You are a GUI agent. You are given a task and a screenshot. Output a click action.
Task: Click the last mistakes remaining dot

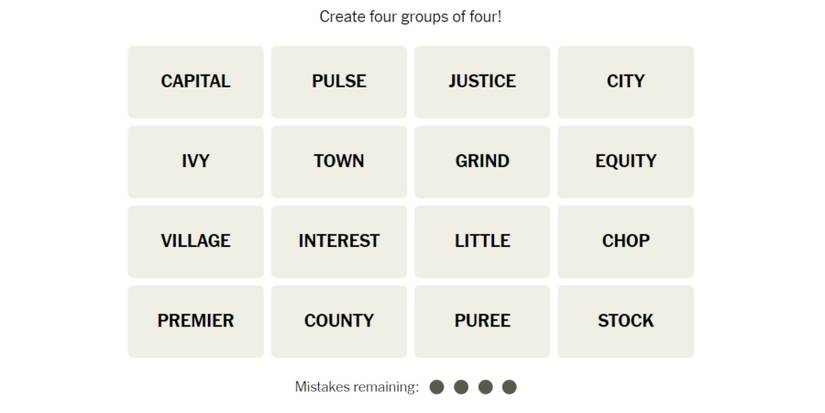coord(509,387)
